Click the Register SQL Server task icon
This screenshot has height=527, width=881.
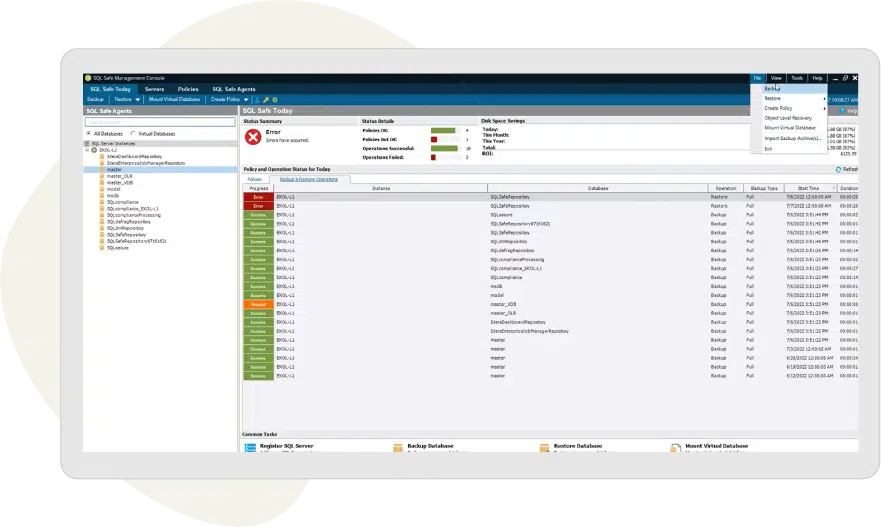click(250, 448)
